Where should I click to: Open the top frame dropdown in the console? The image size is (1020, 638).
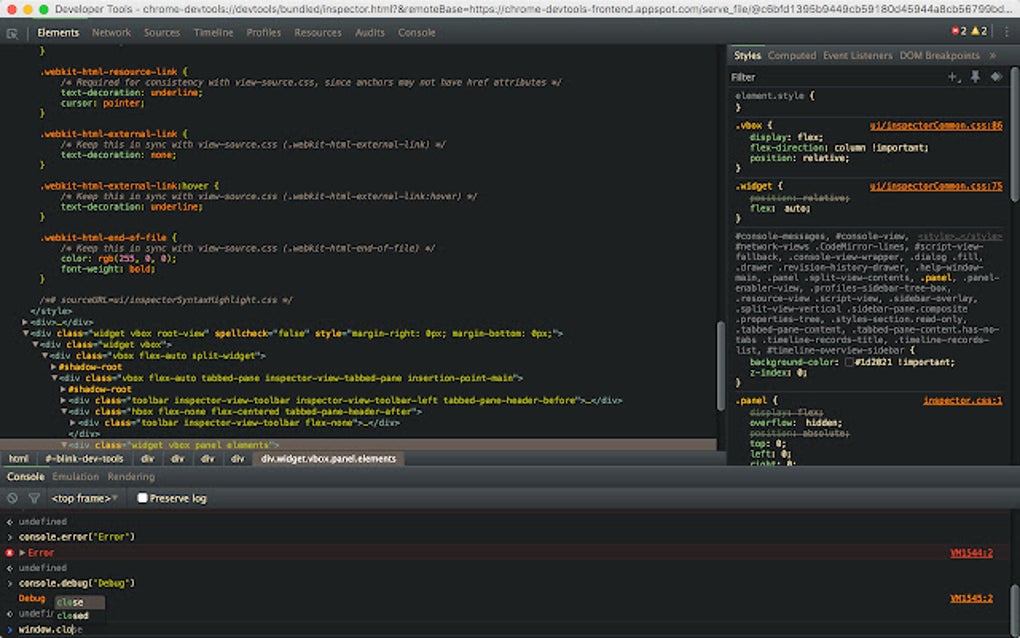83,498
